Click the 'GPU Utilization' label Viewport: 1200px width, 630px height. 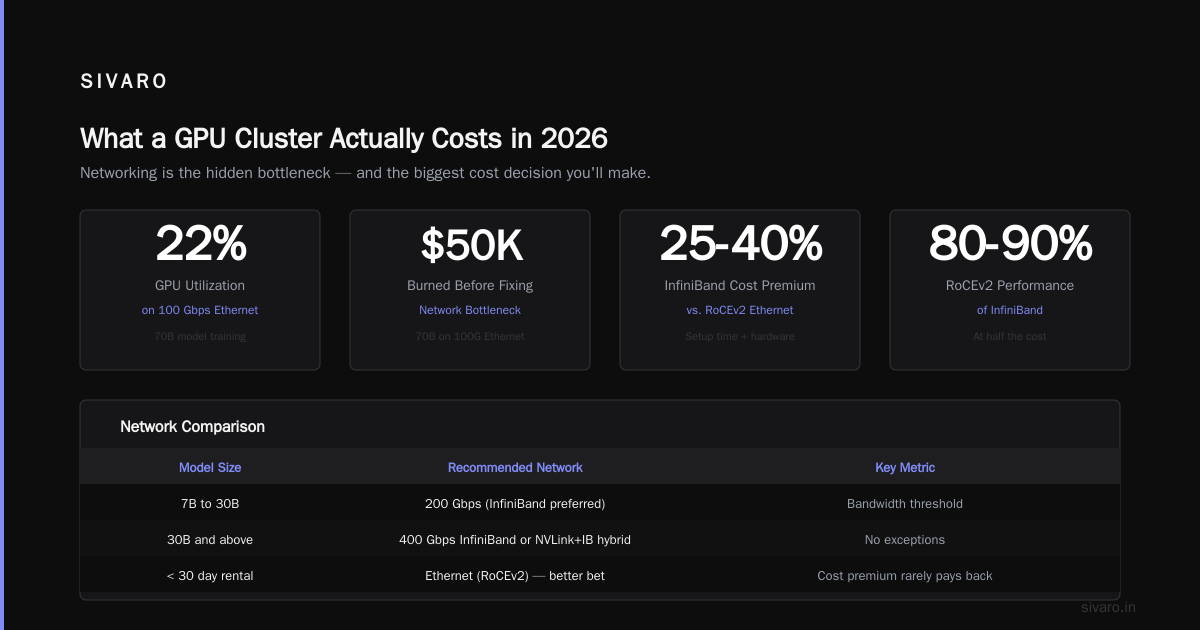pos(200,285)
